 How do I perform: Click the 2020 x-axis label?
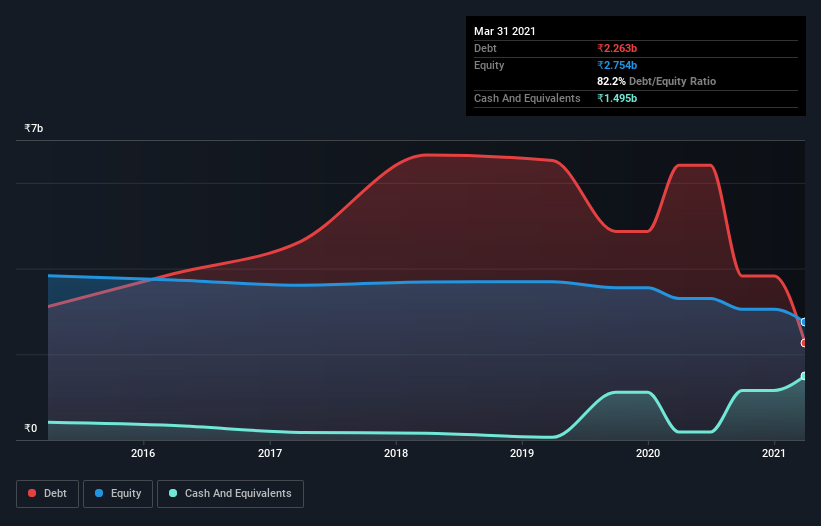pyautogui.click(x=648, y=453)
